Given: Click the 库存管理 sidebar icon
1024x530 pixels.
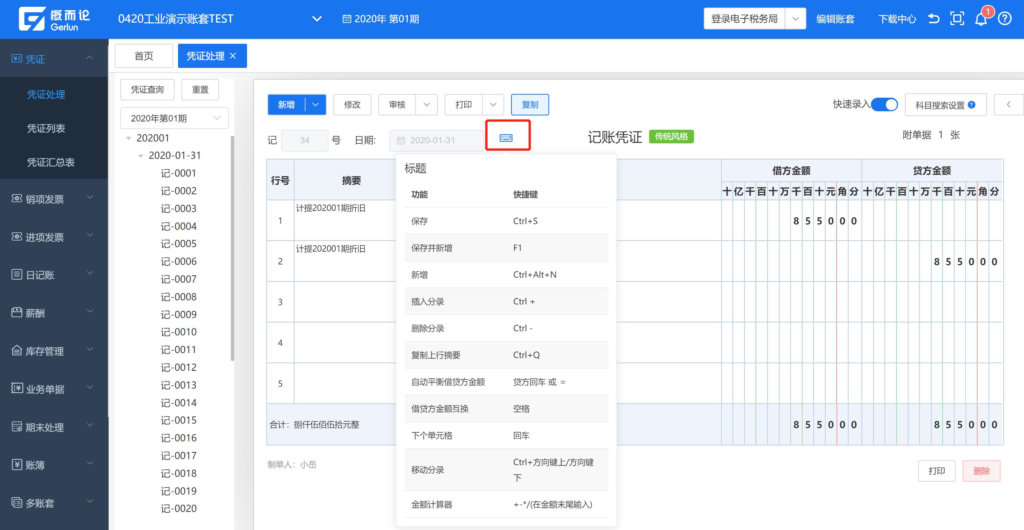Looking at the screenshot, I should [x=17, y=351].
